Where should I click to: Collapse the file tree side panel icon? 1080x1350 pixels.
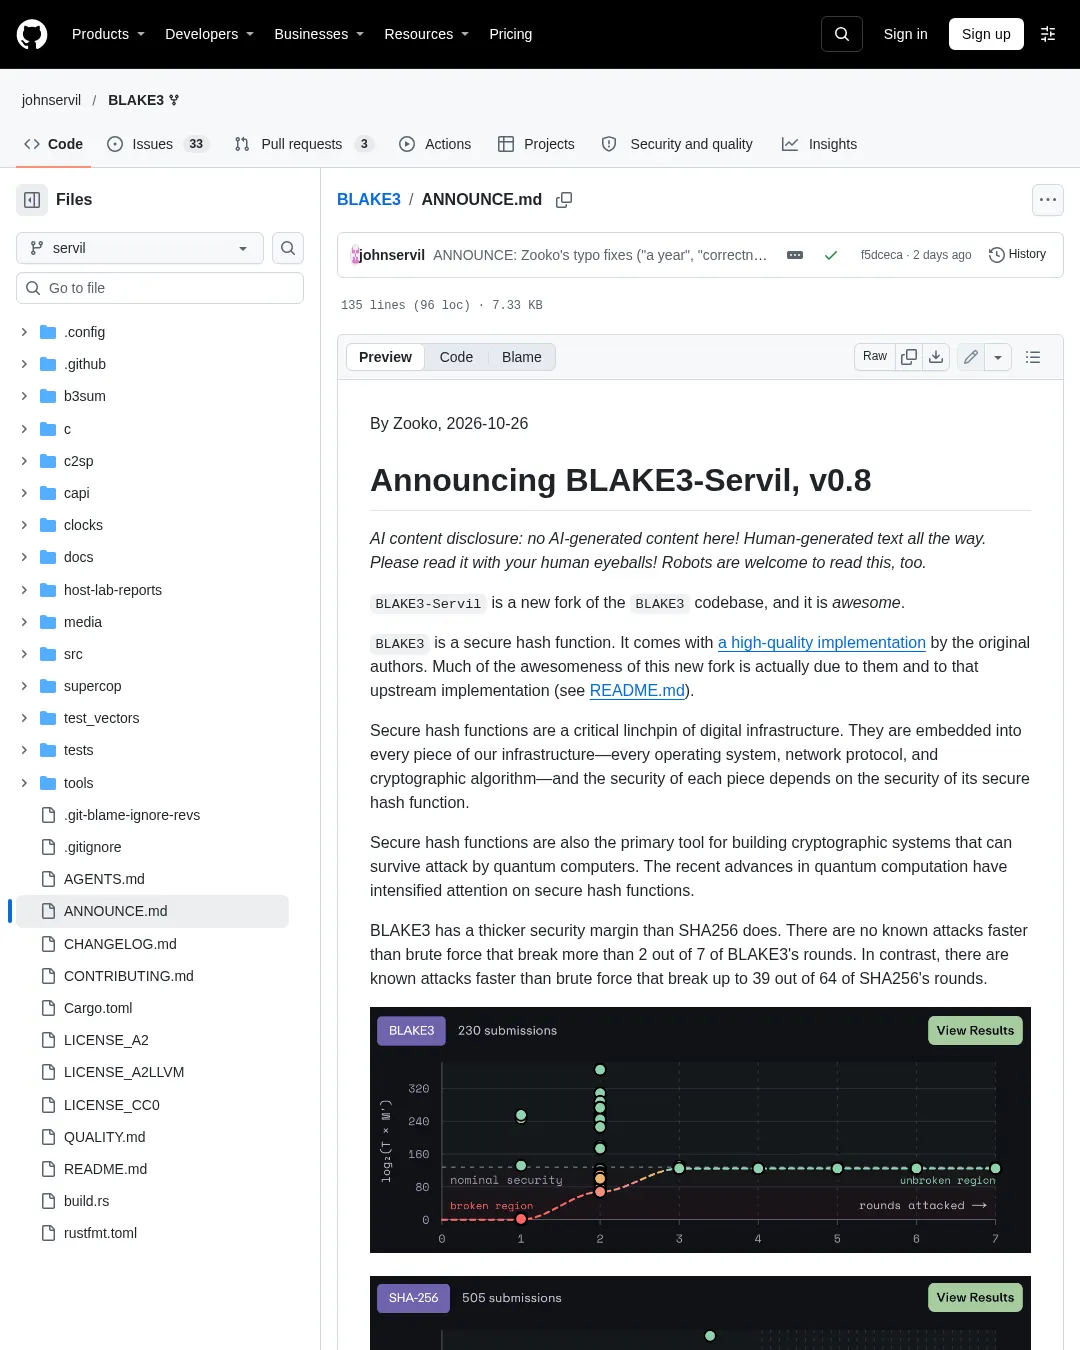pyautogui.click(x=32, y=200)
